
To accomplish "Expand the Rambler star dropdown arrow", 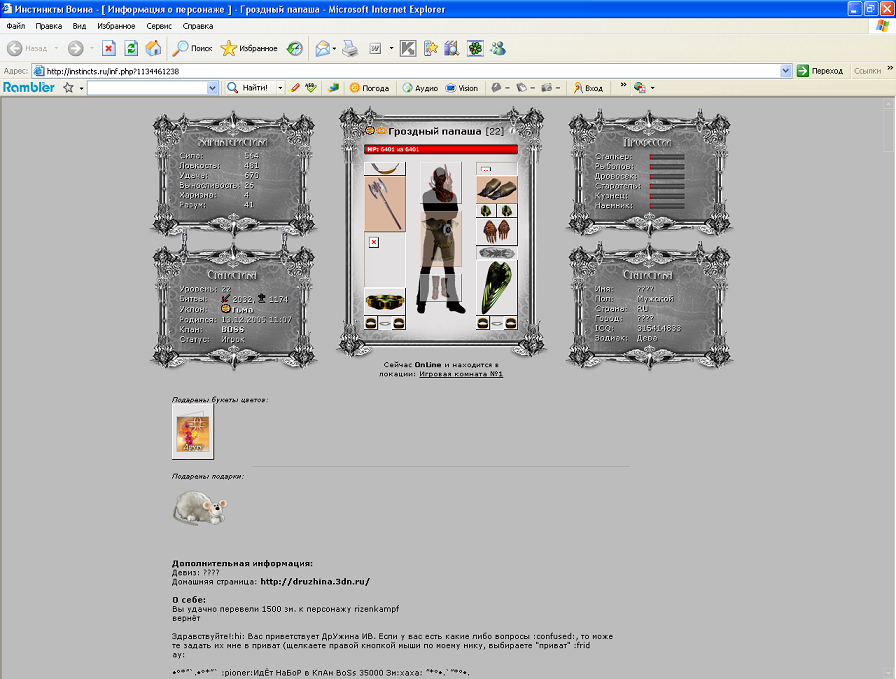I will (x=81, y=88).
